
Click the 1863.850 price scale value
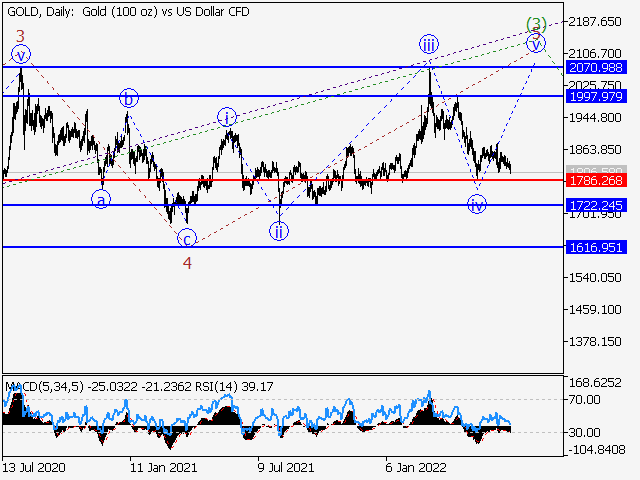[x=595, y=150]
